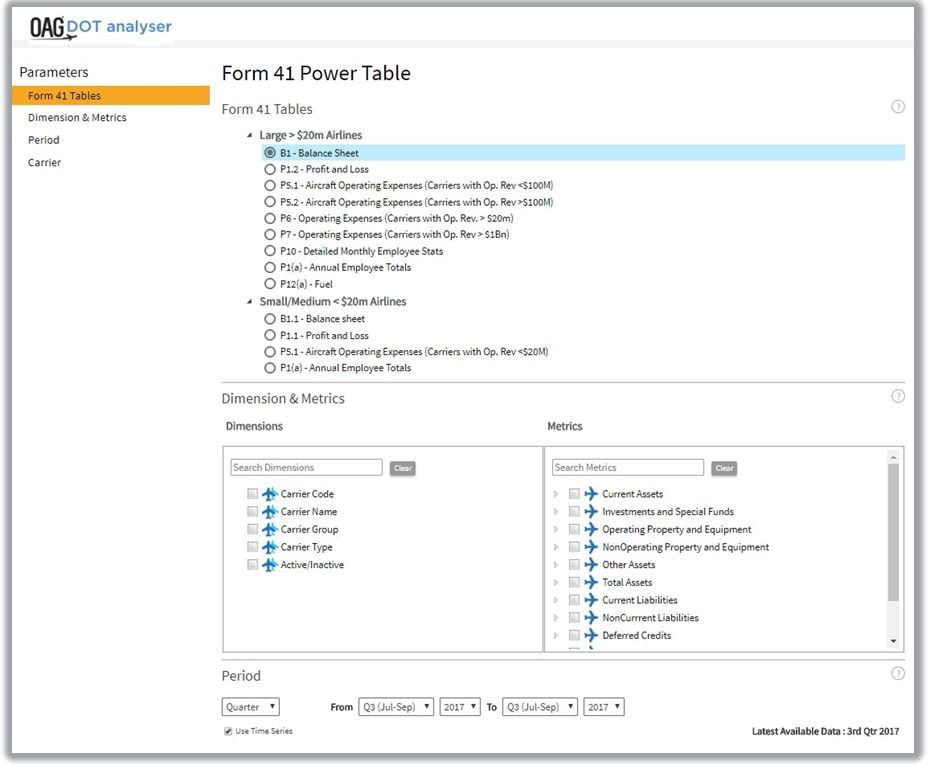The image size is (930, 764).
Task: Toggle the Use Time Series checkbox
Action: (228, 731)
